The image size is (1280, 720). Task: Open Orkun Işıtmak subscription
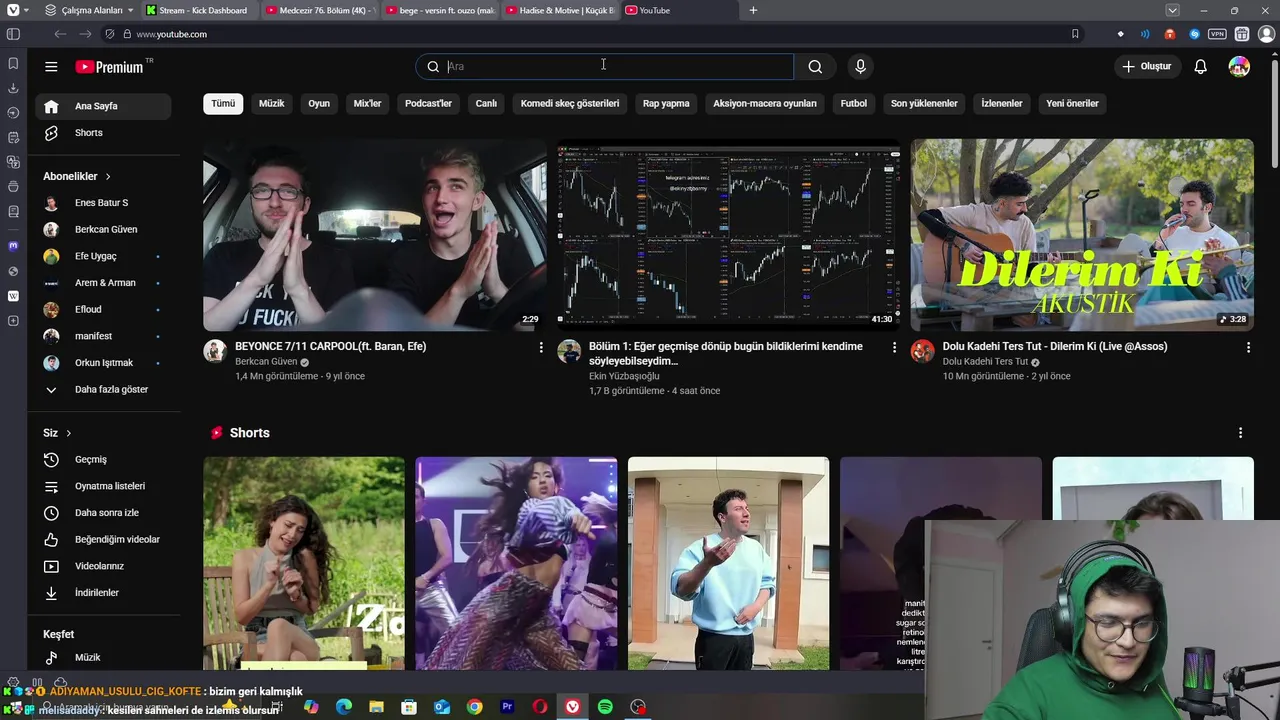click(103, 363)
